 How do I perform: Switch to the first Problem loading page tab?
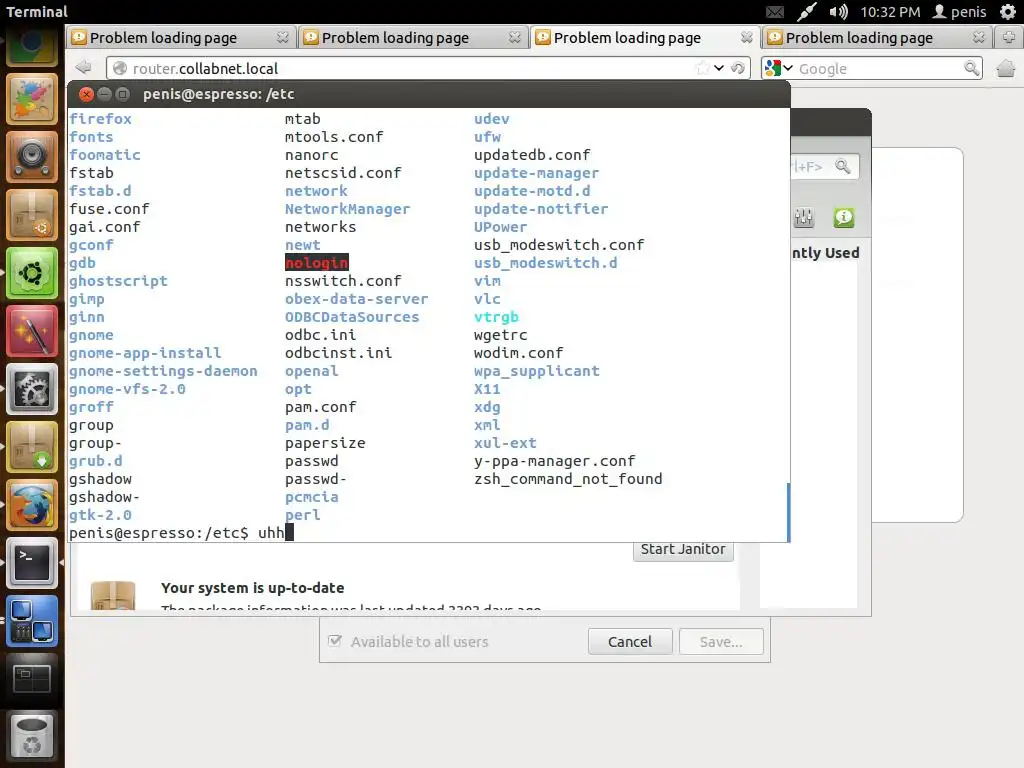point(181,37)
